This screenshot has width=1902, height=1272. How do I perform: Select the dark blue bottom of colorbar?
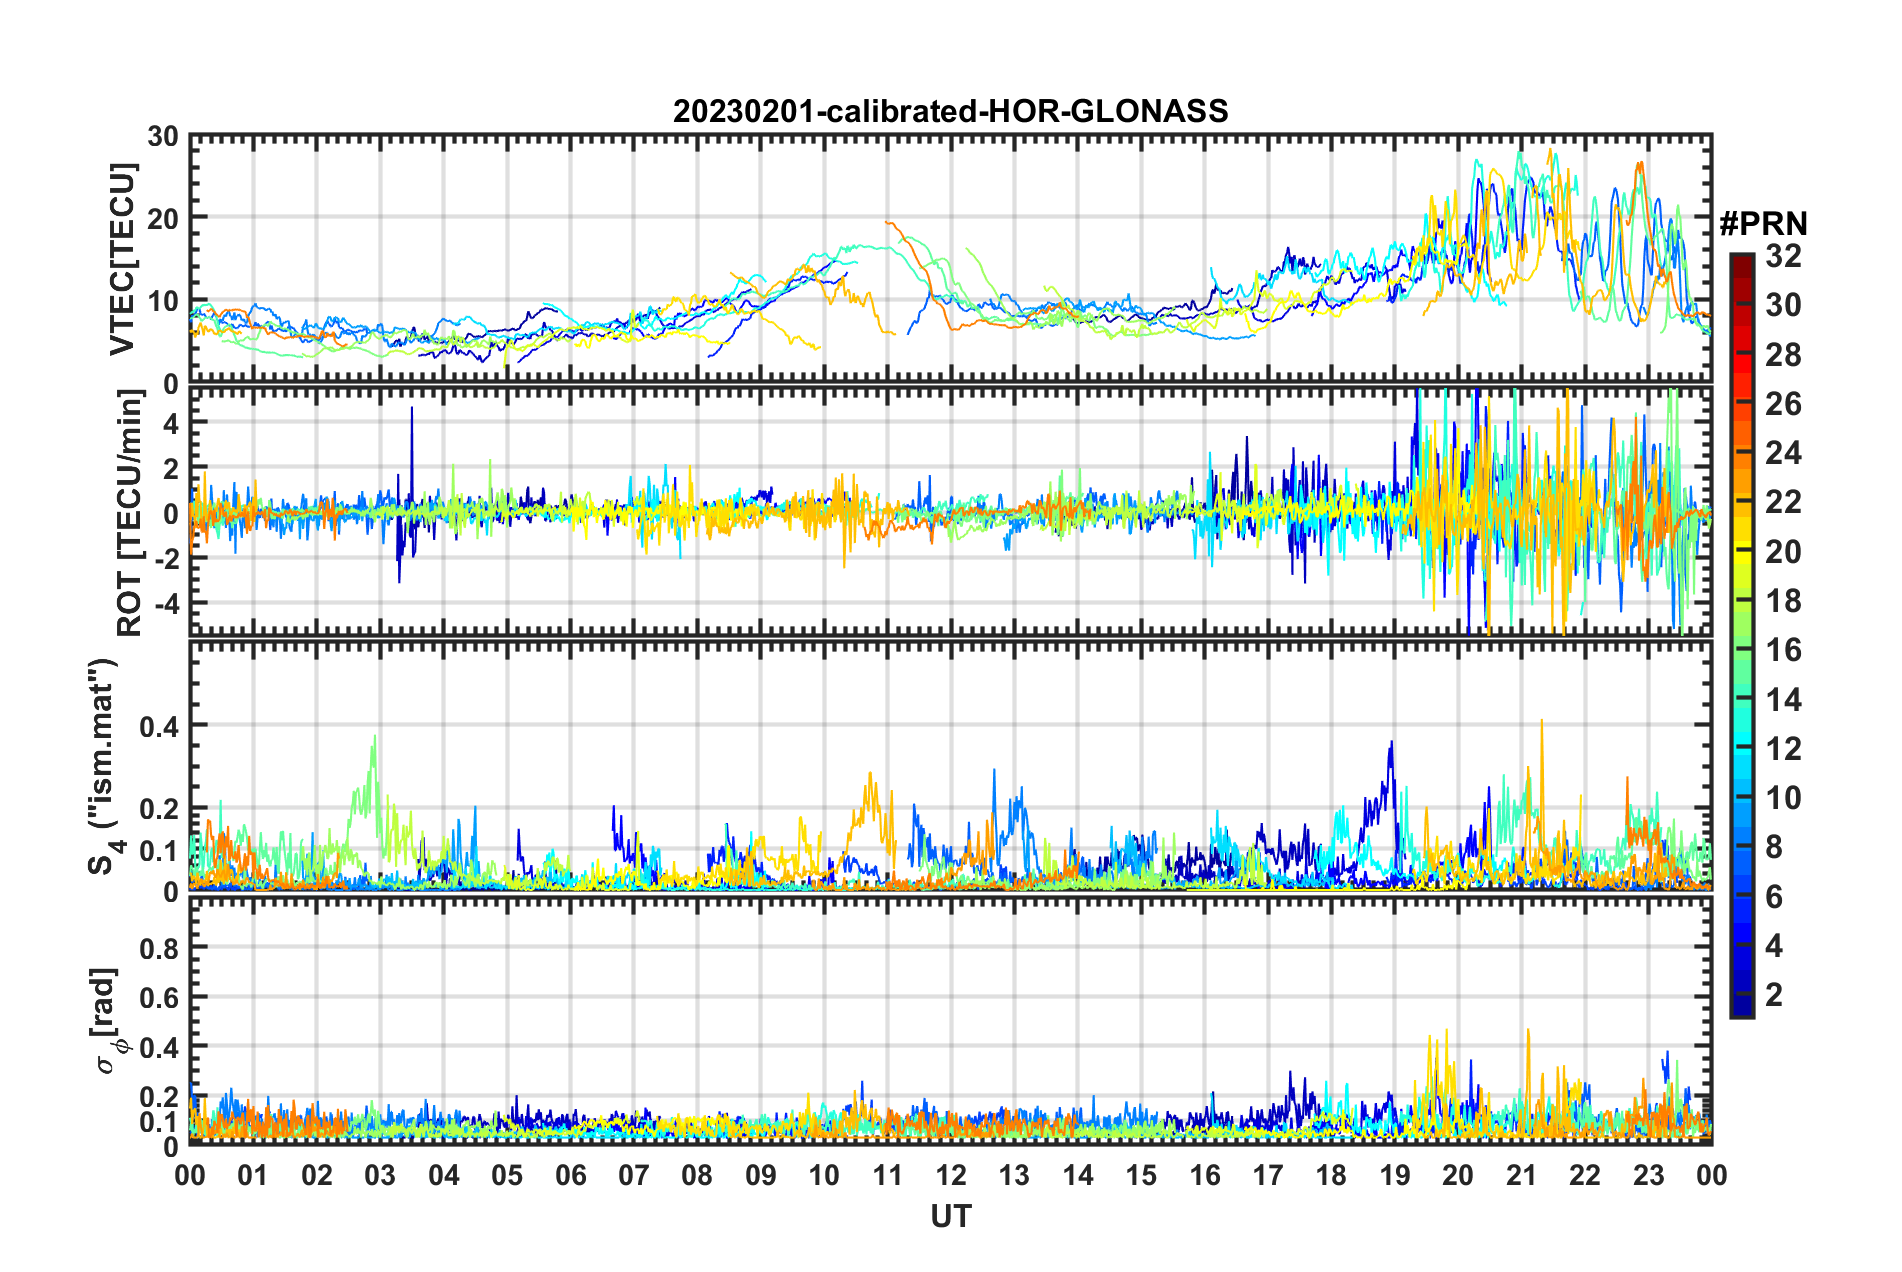pyautogui.click(x=1741, y=1008)
